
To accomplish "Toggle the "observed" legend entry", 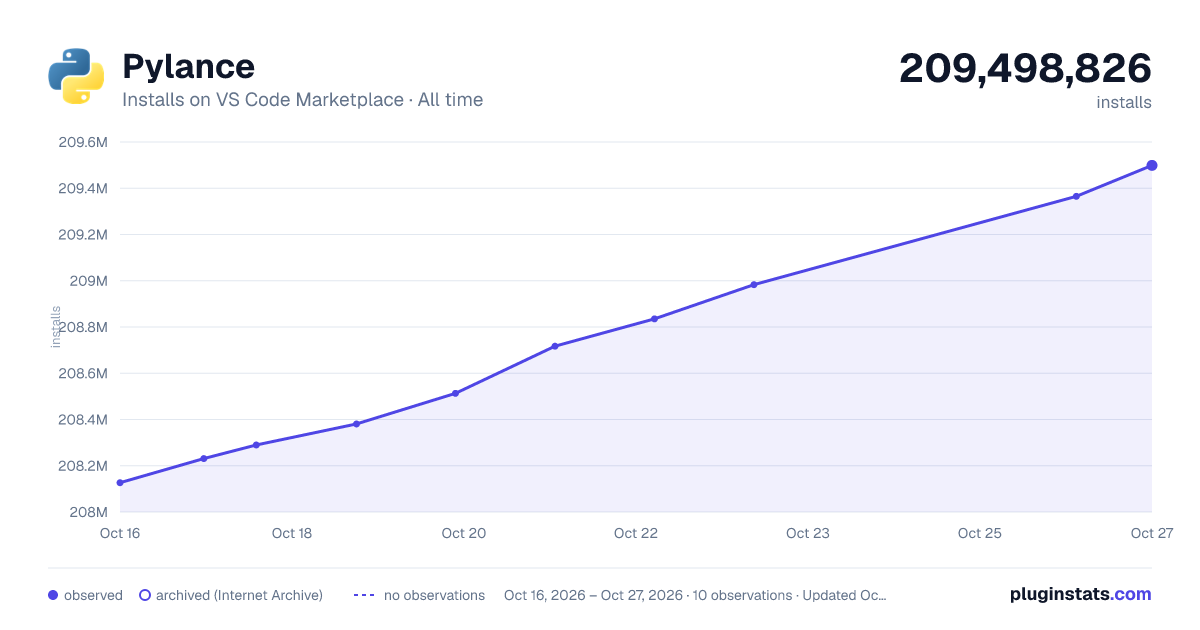I will 85,595.
